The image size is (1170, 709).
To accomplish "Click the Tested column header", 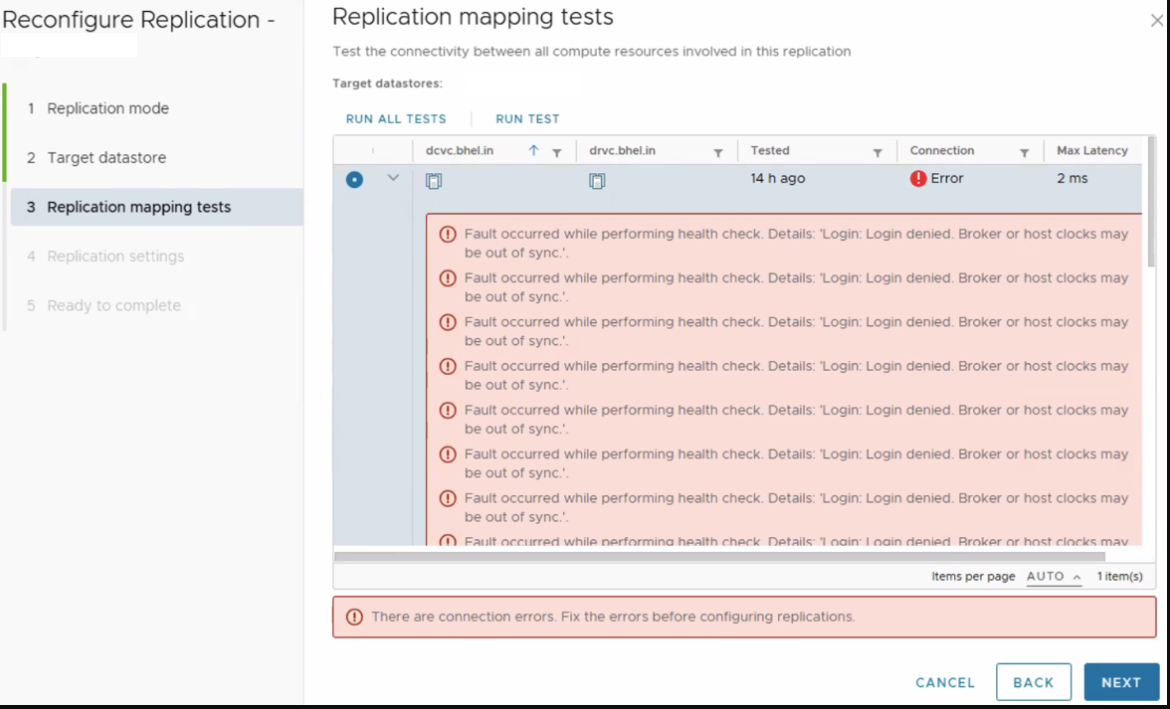I will [770, 151].
